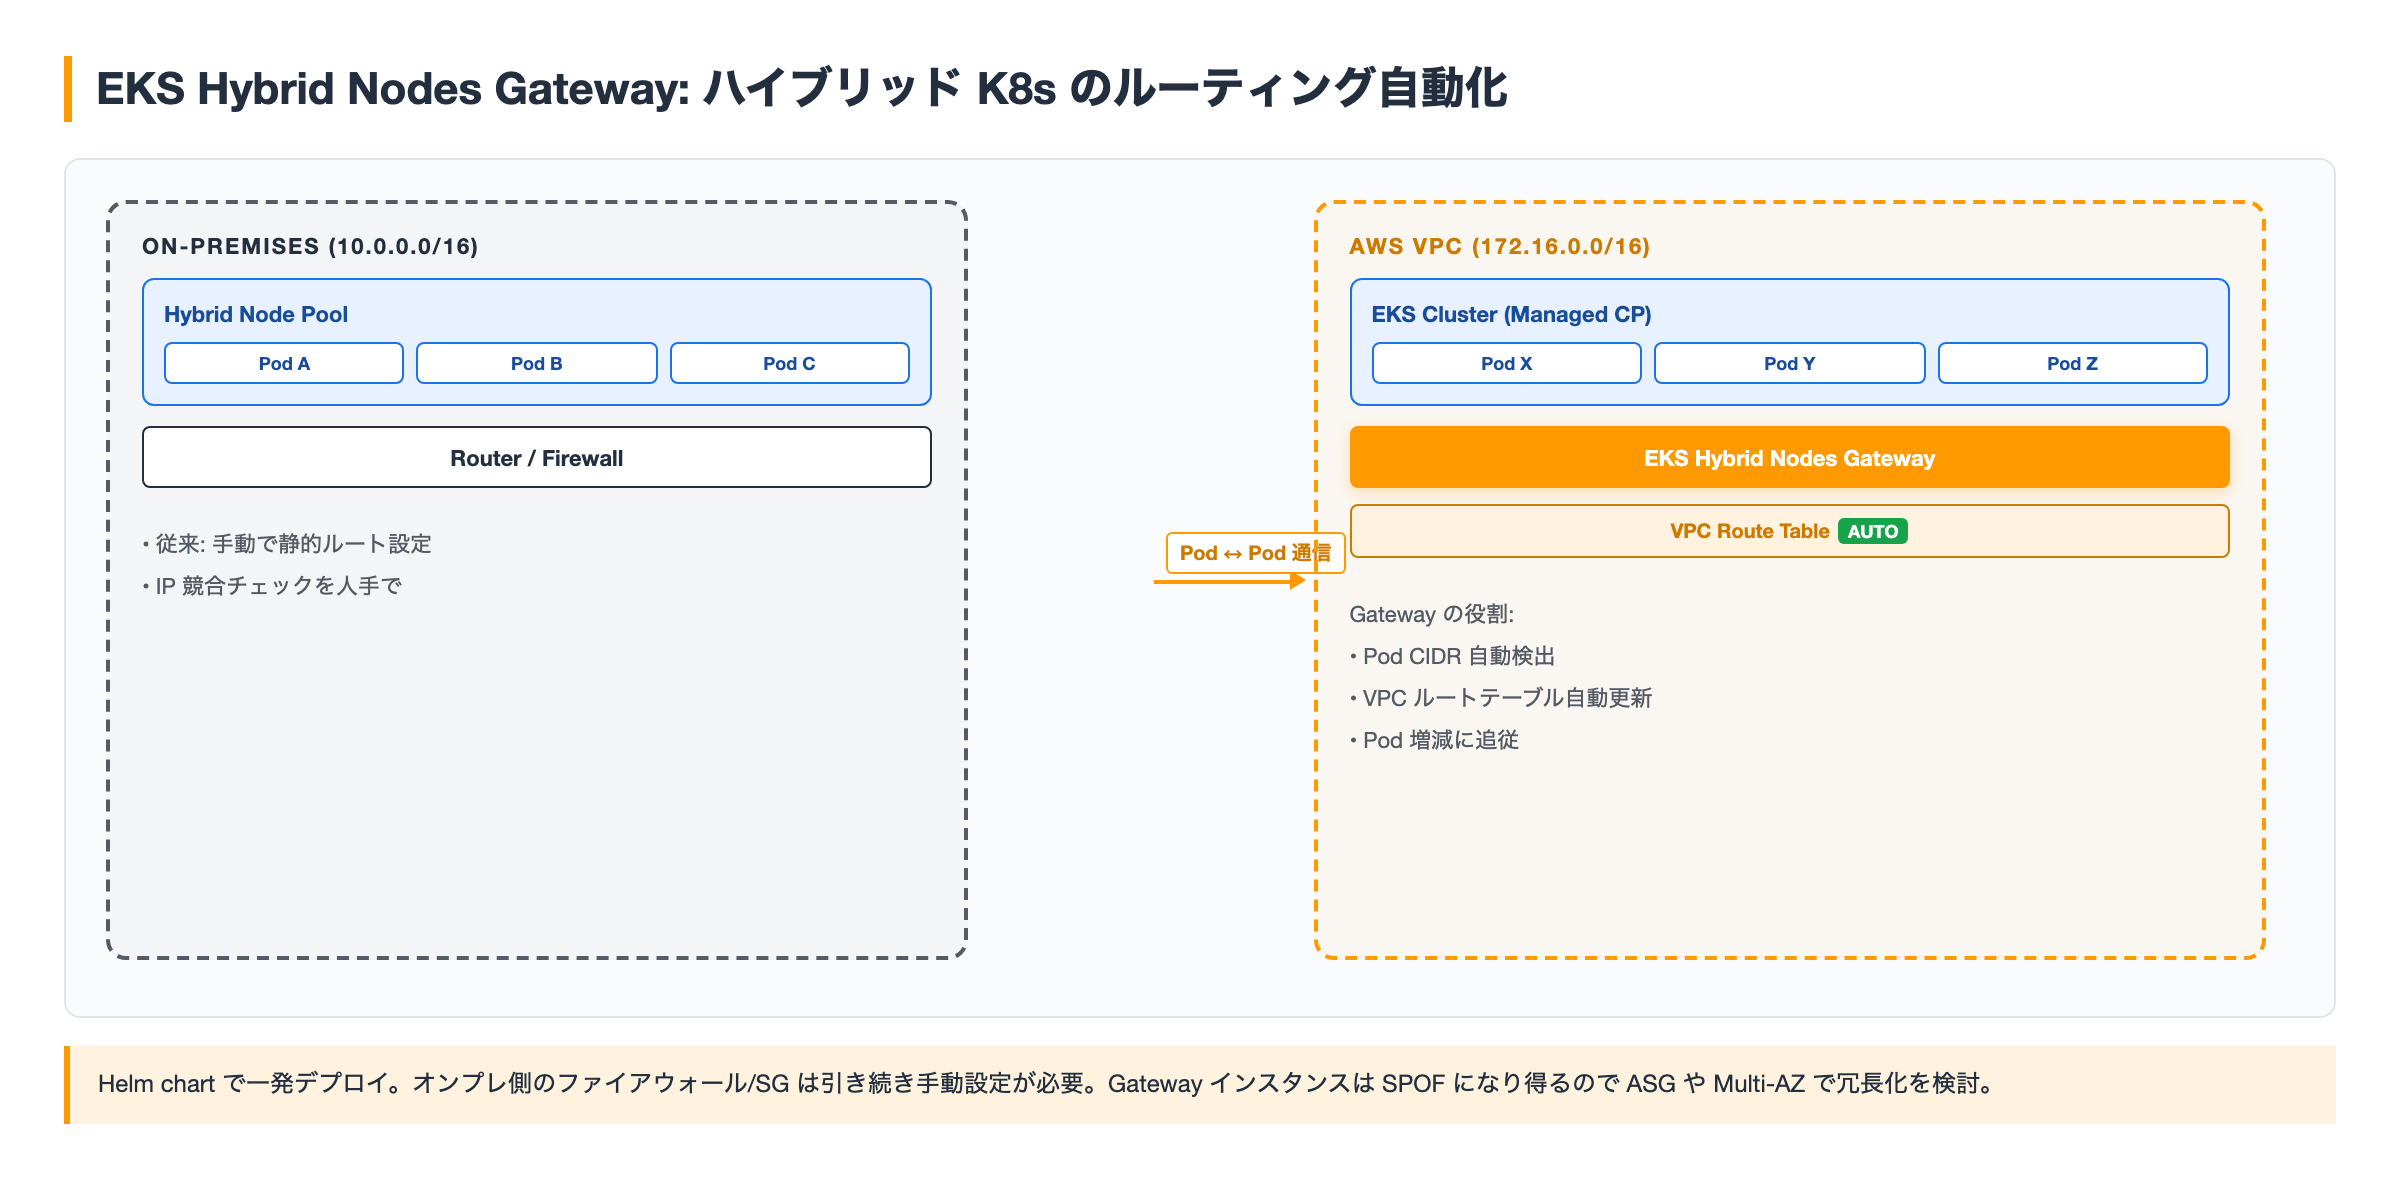Click the Pod Y box
2400x1200 pixels.
click(1790, 363)
